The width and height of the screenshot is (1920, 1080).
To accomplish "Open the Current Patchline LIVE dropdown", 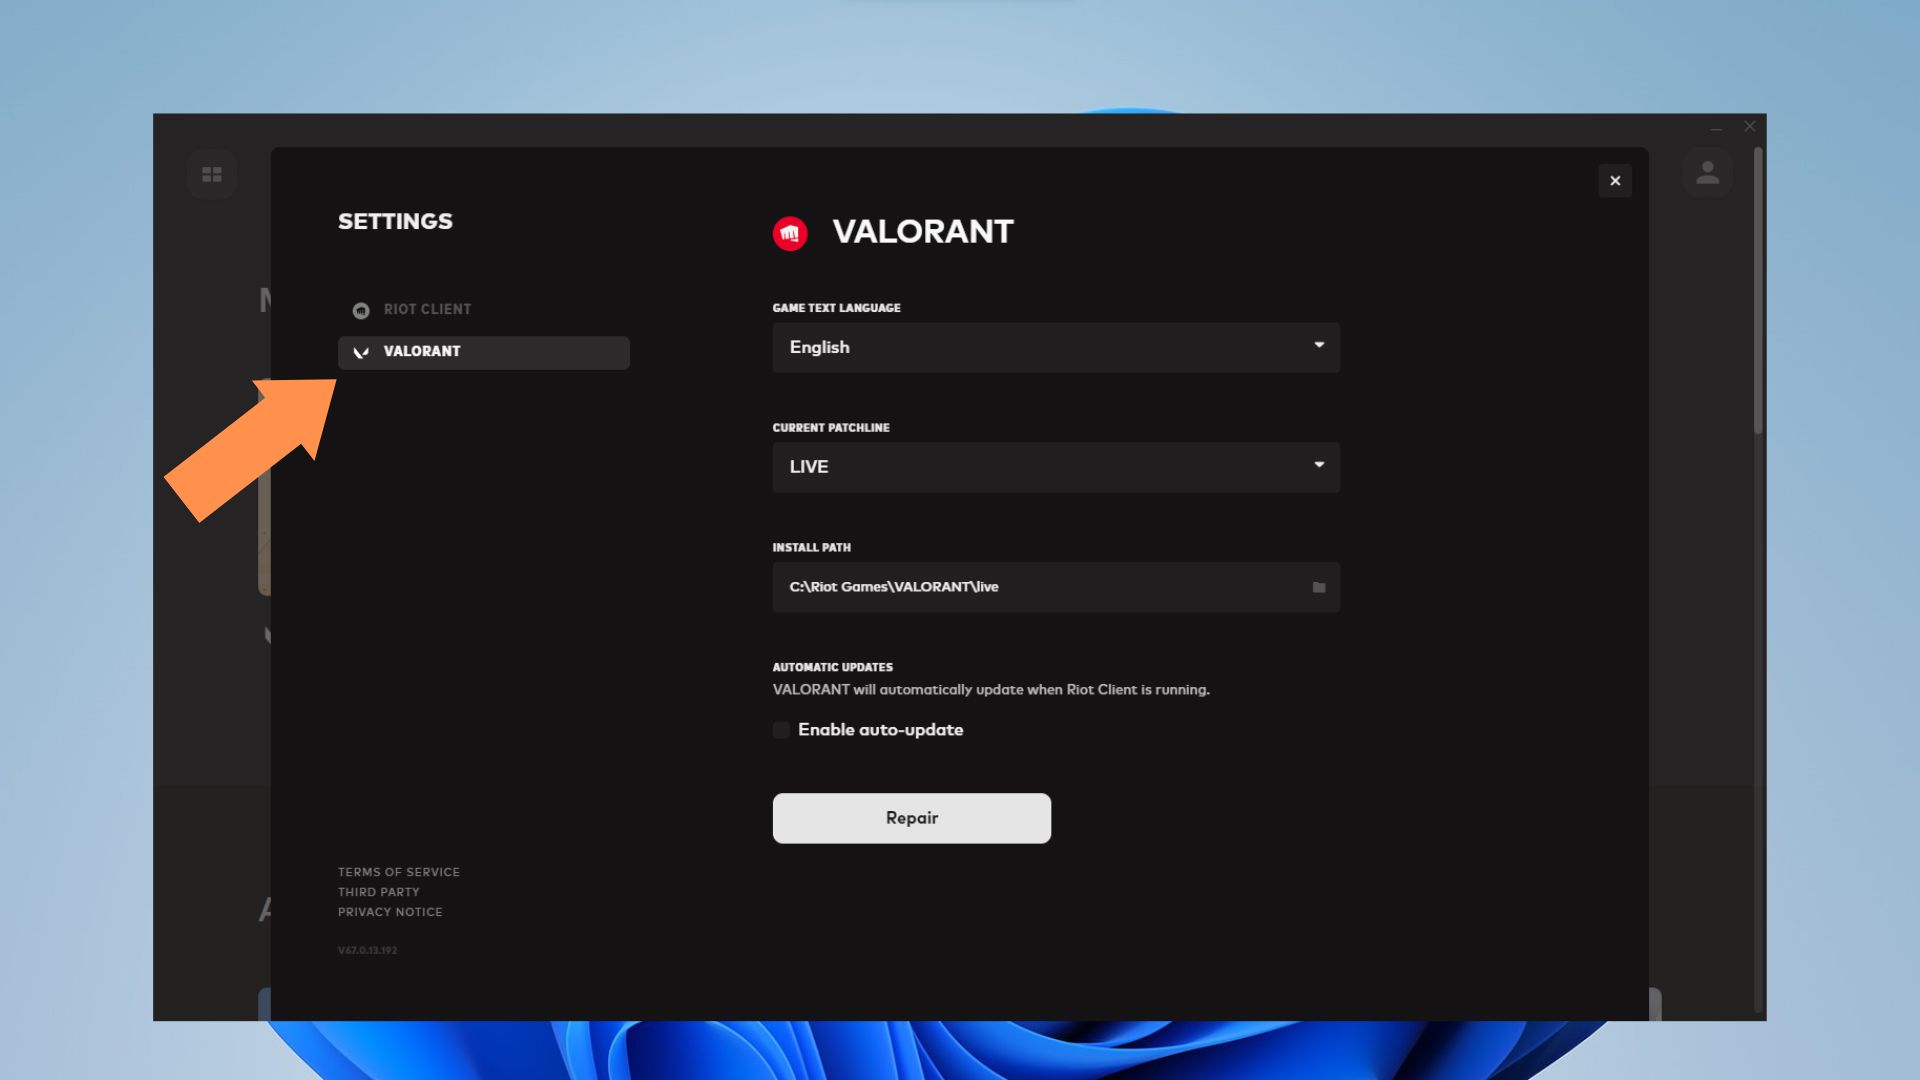I will click(1056, 467).
